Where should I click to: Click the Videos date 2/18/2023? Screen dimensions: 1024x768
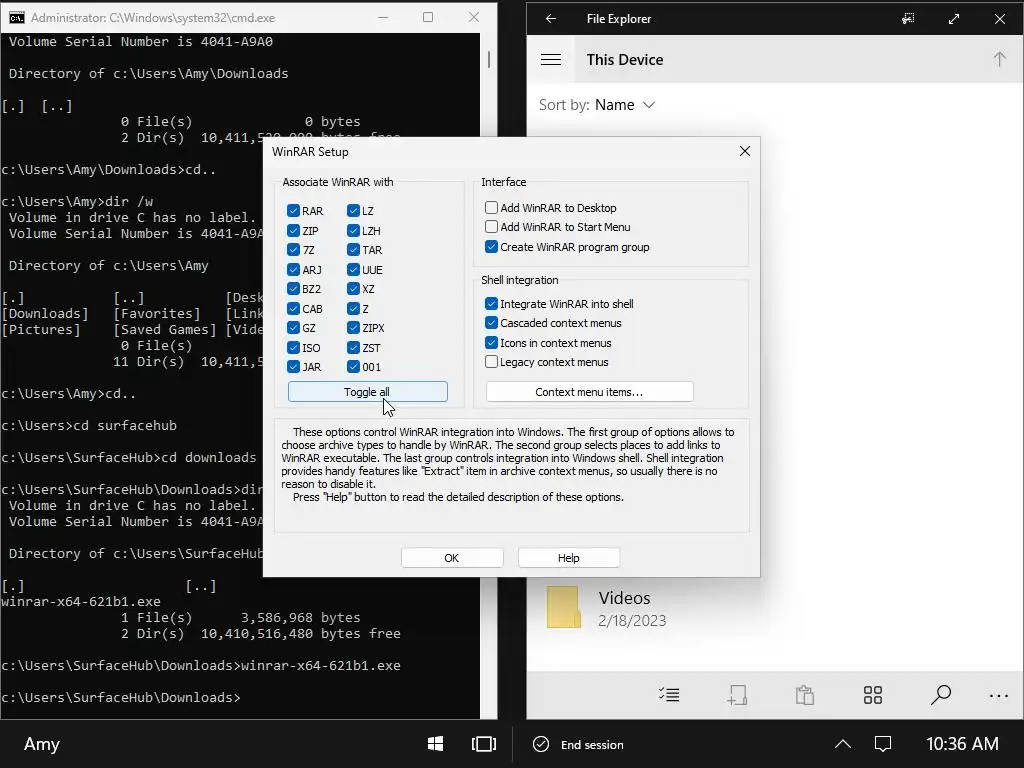coord(632,620)
